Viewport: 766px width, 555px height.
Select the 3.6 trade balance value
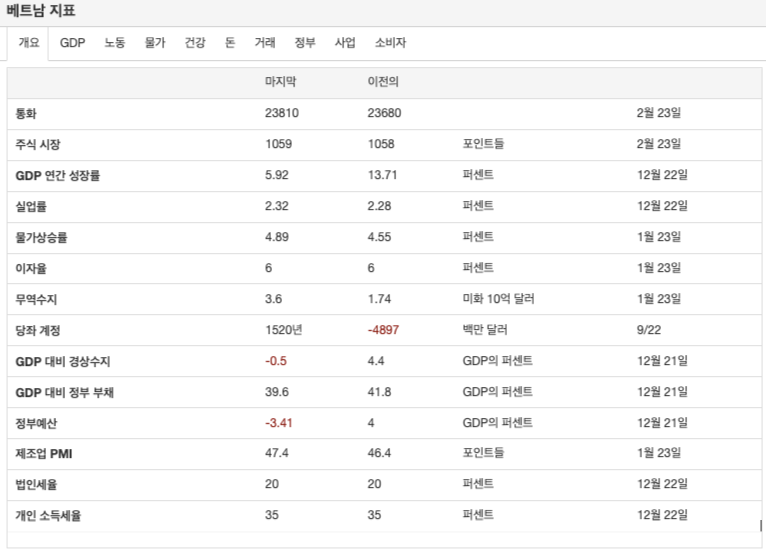274,299
